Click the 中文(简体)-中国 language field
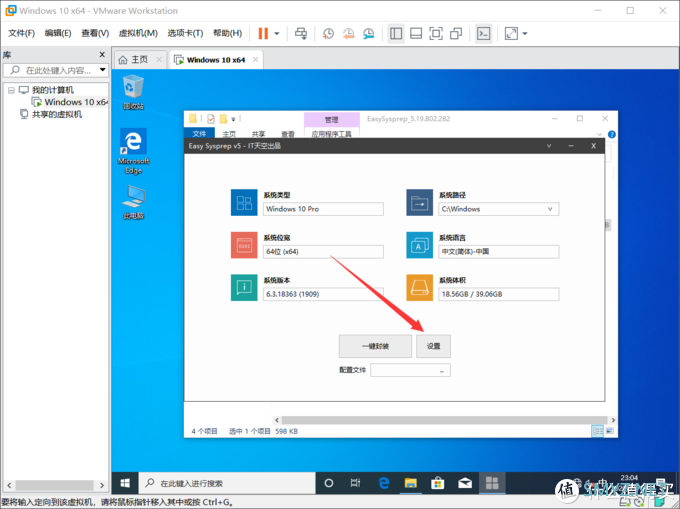This screenshot has width=680, height=509. point(498,251)
